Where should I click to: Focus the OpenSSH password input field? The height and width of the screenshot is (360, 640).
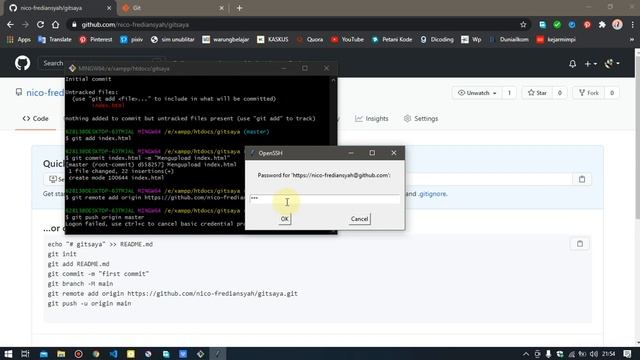click(325, 198)
